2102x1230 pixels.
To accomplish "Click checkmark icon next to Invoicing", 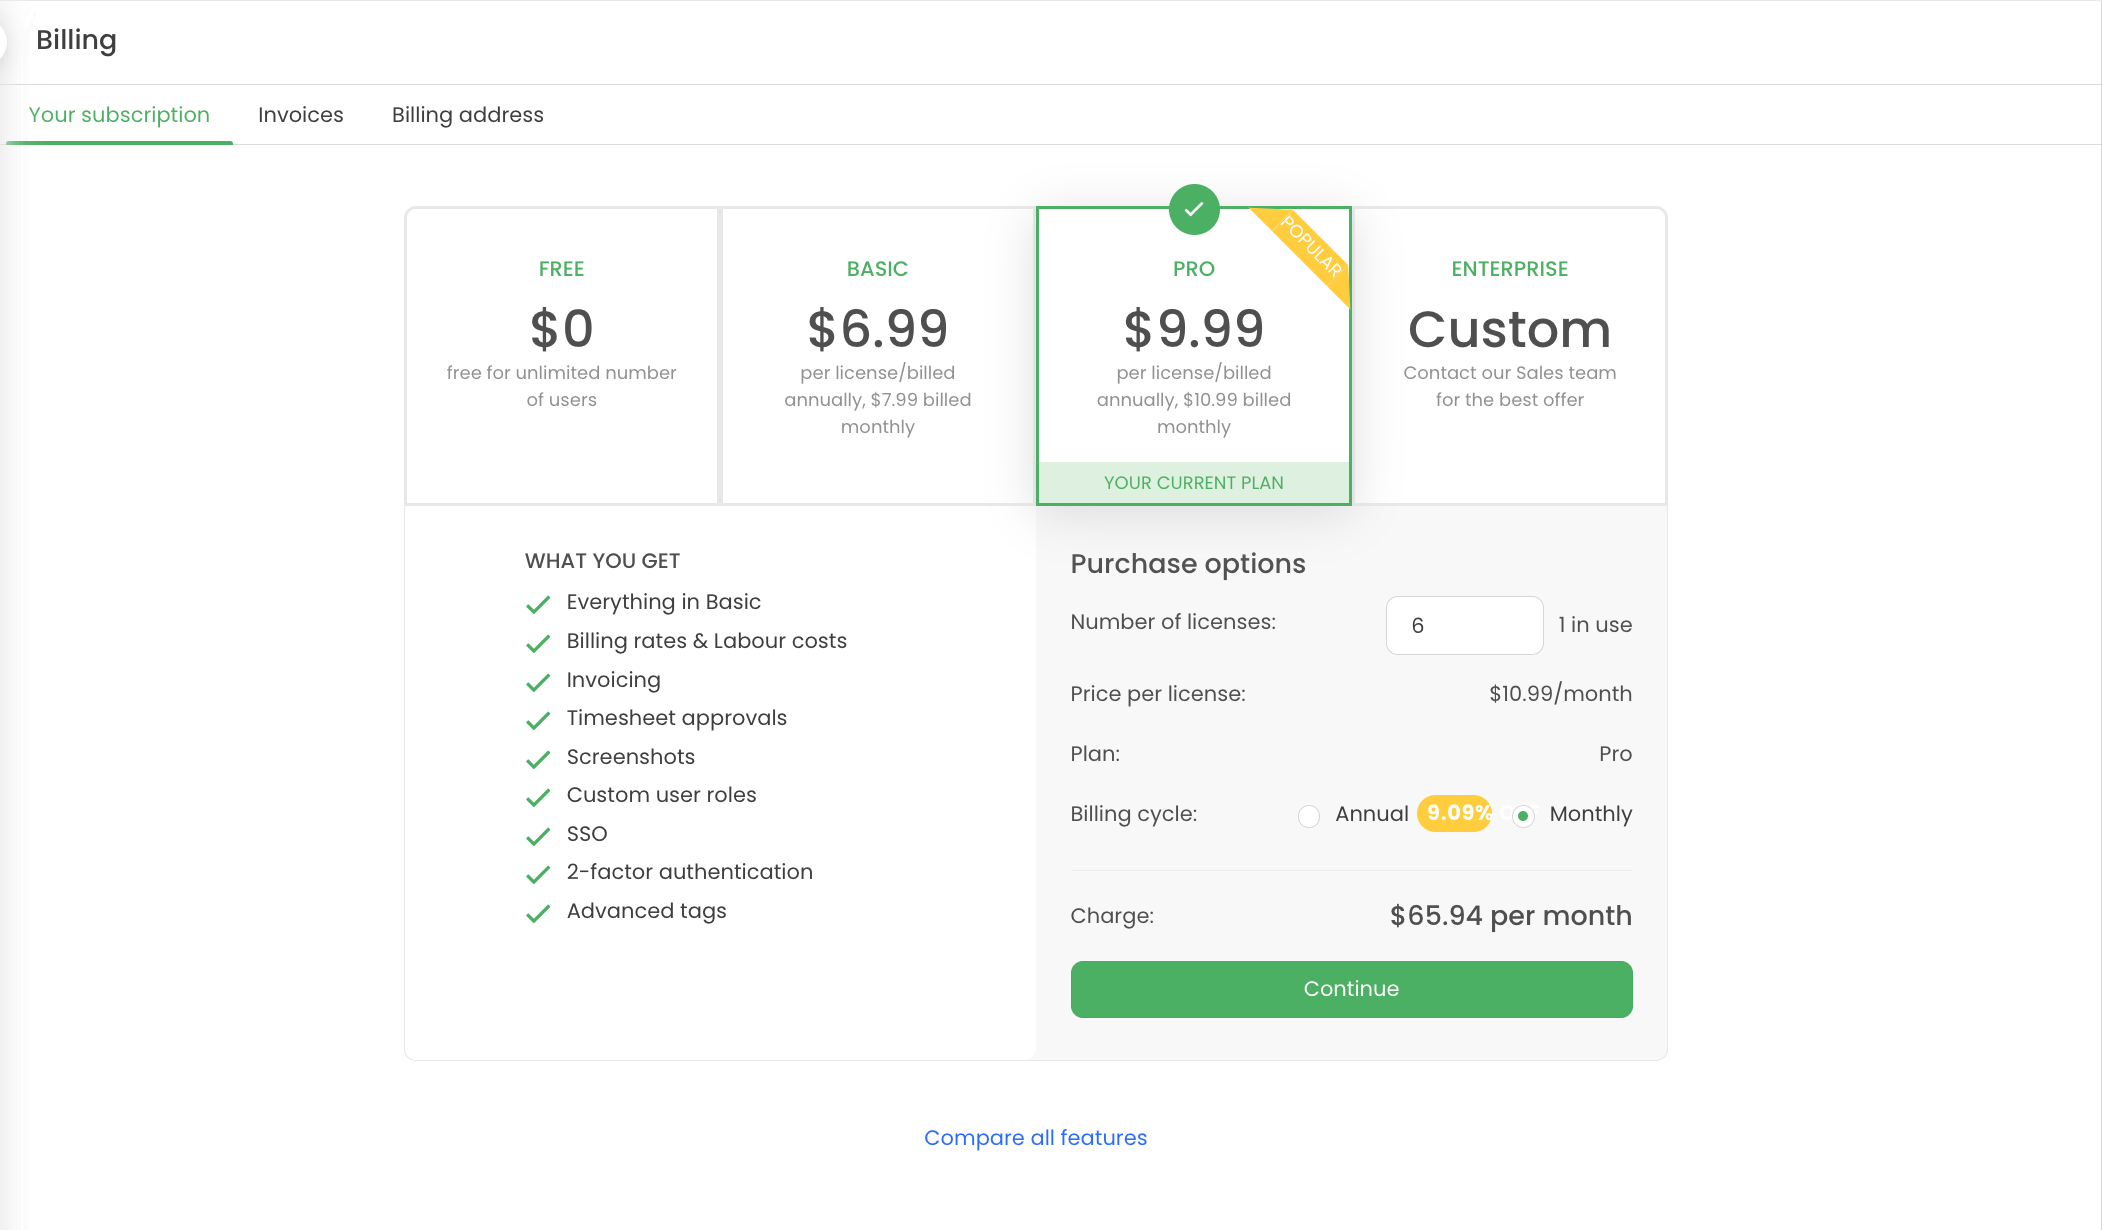I will [x=538, y=682].
